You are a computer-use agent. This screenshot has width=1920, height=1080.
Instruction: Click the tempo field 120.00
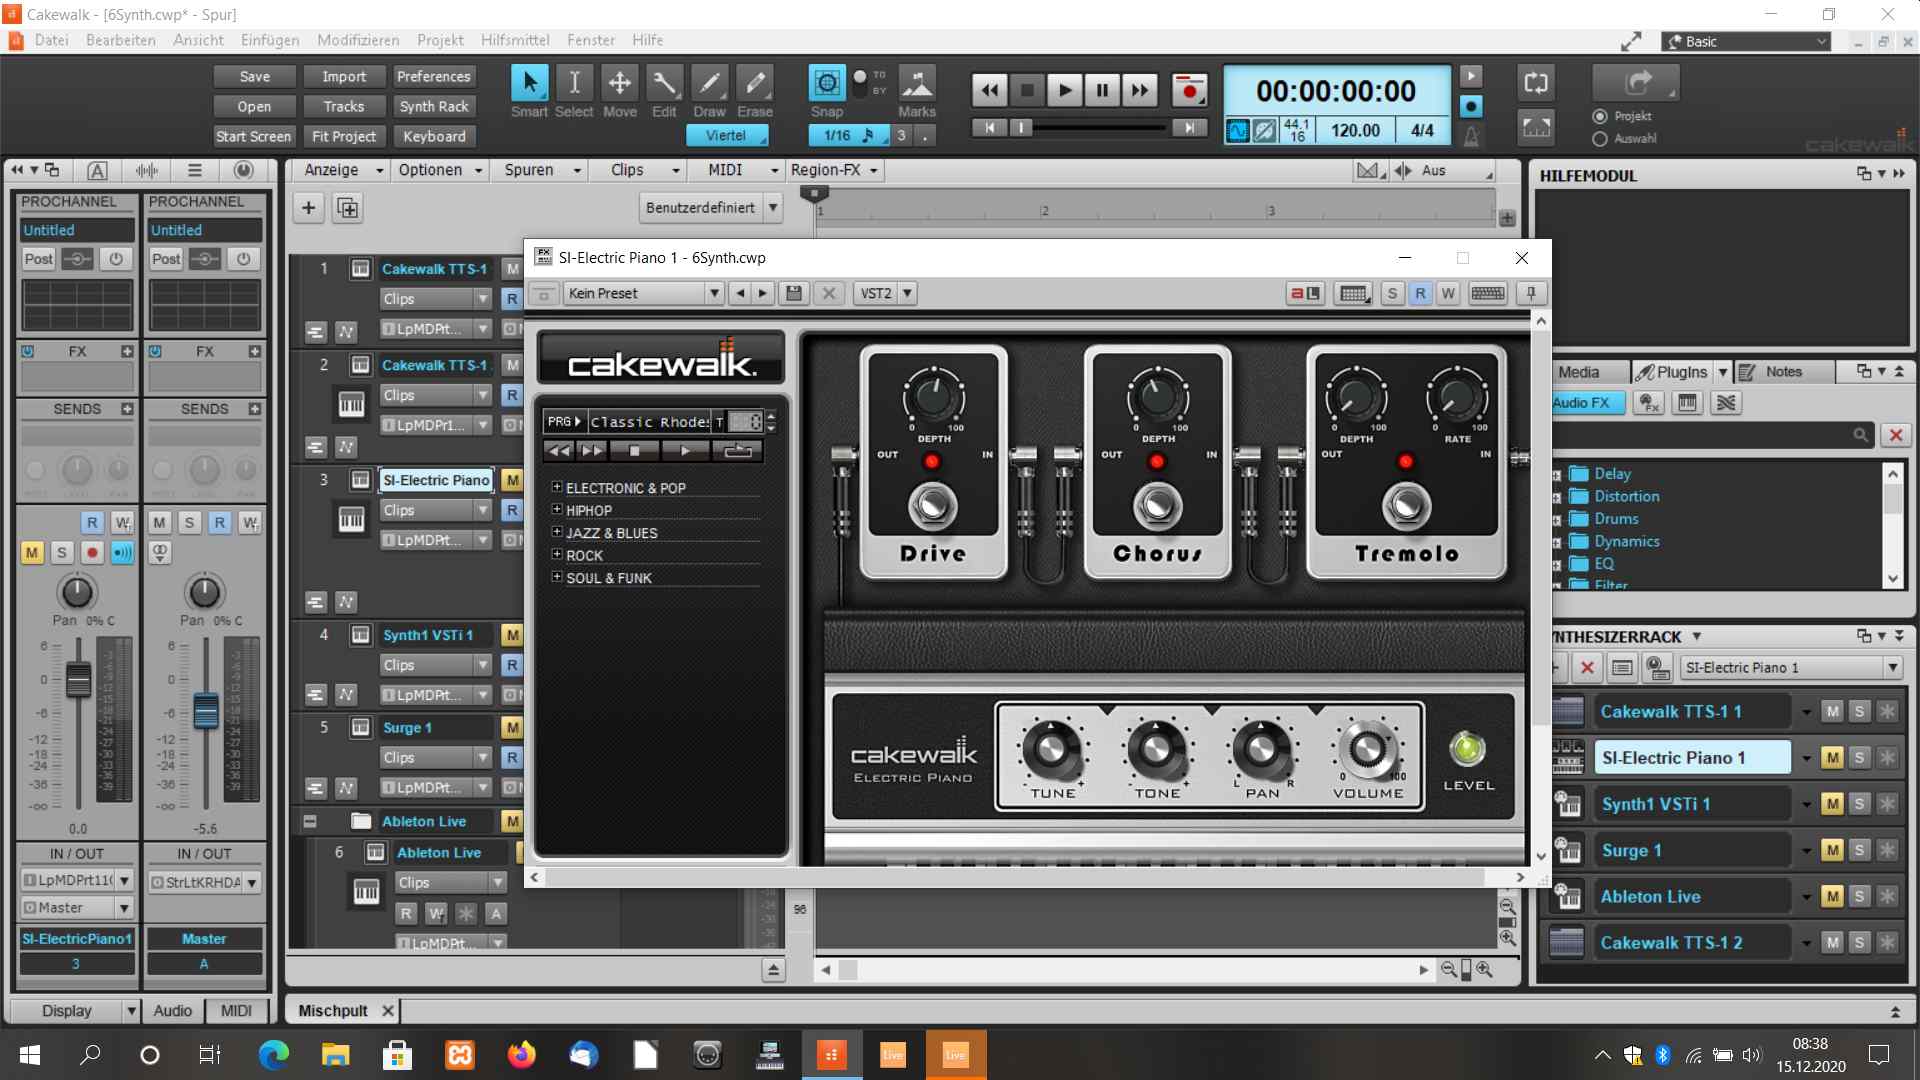click(x=1354, y=131)
